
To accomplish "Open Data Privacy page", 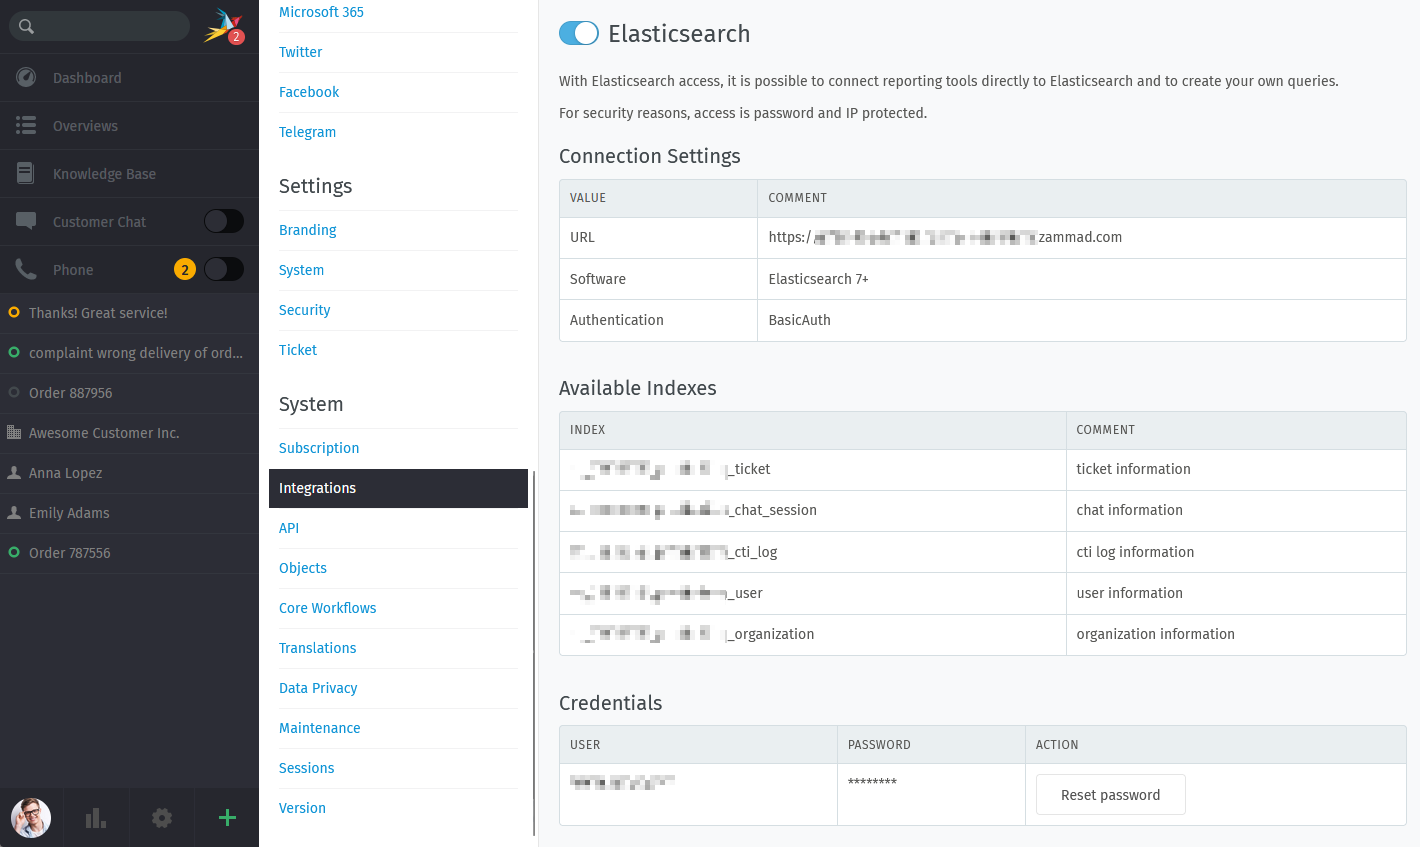I will pos(318,688).
